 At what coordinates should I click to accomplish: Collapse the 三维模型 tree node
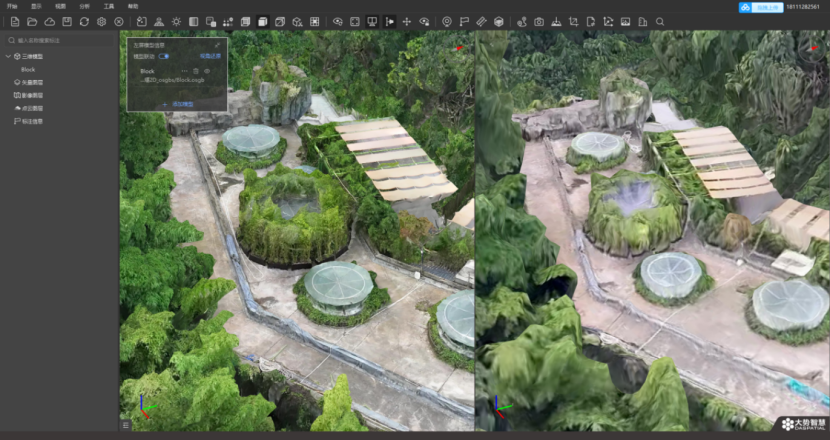[x=8, y=56]
